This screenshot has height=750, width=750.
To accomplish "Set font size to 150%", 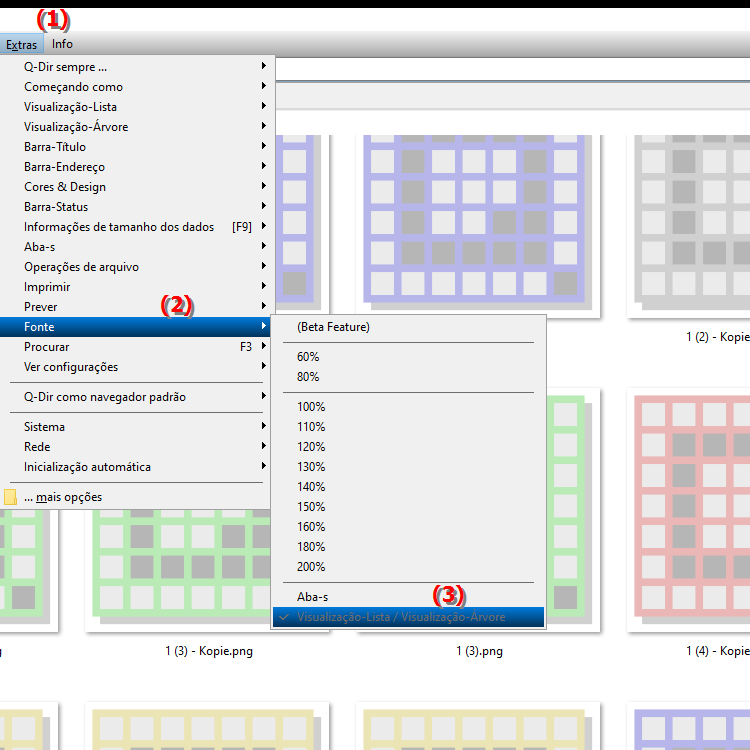I will point(408,507).
